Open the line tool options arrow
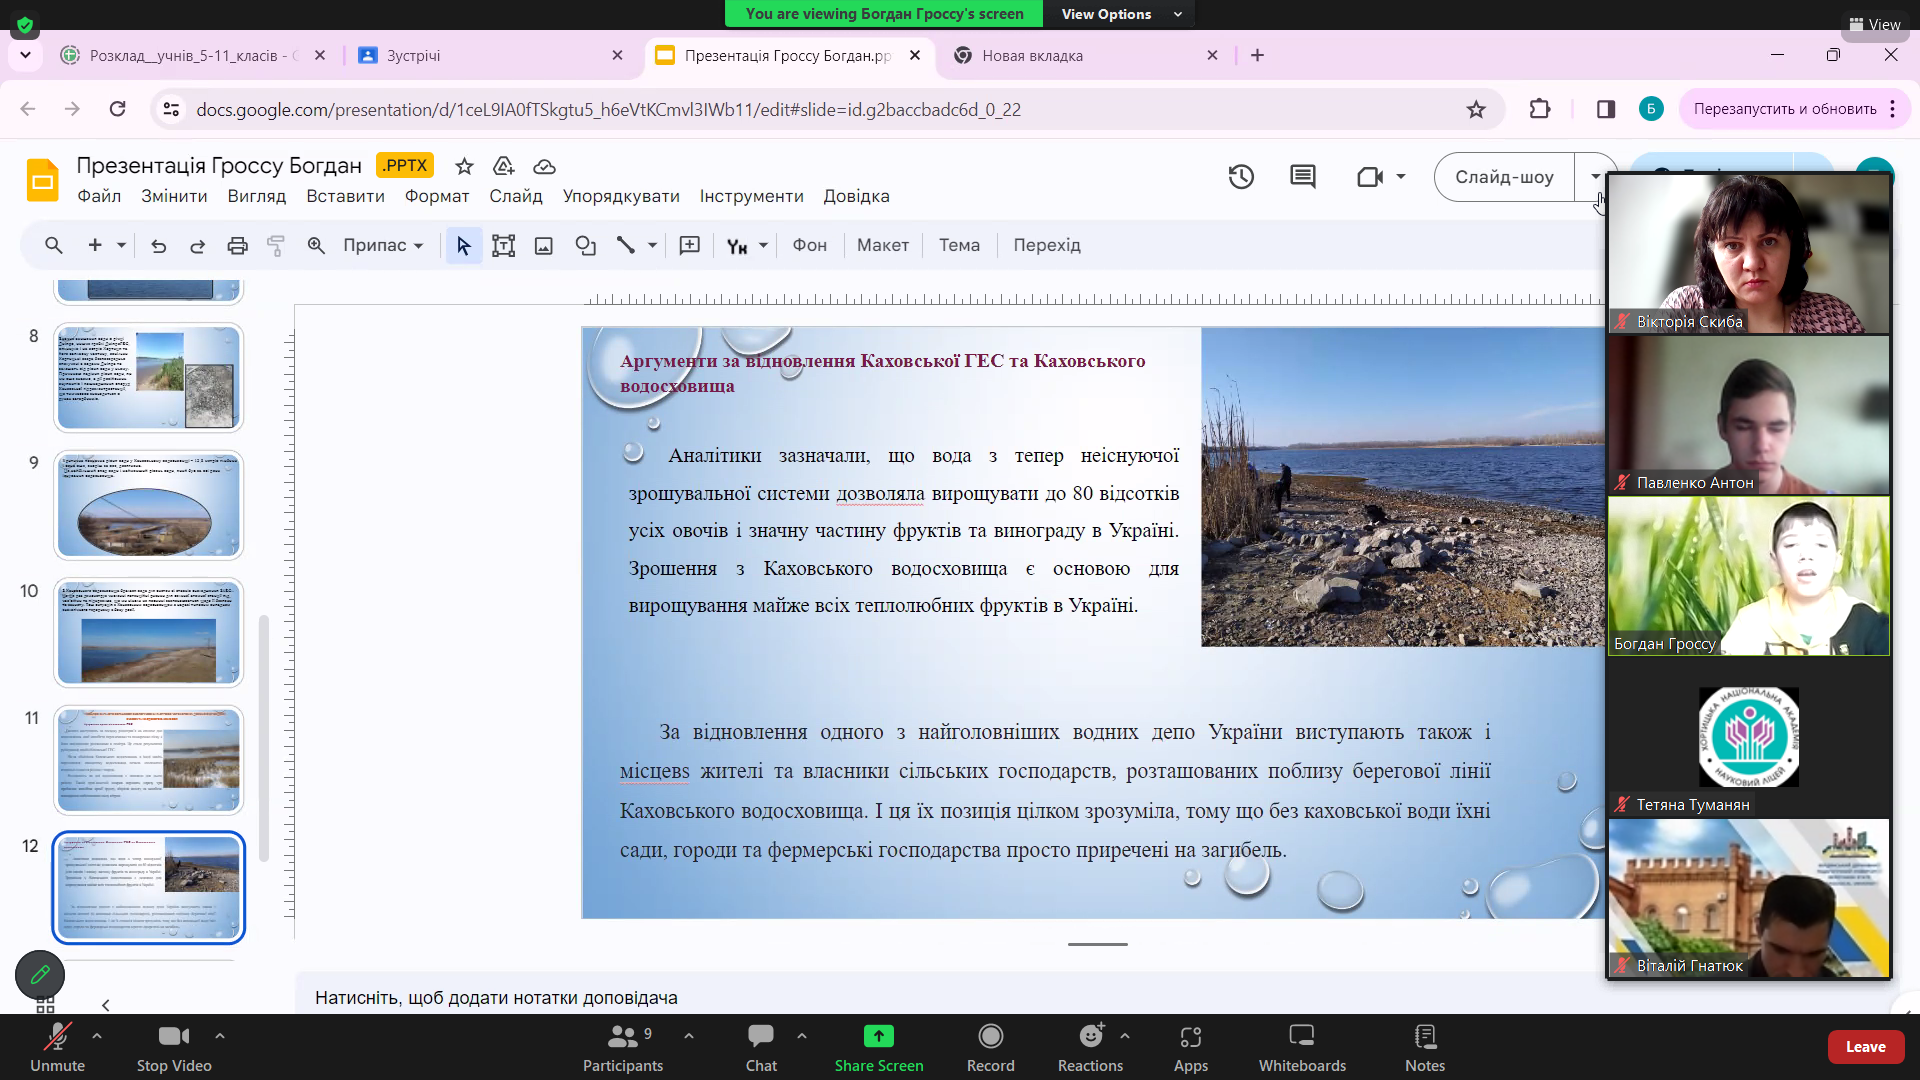 coord(652,245)
